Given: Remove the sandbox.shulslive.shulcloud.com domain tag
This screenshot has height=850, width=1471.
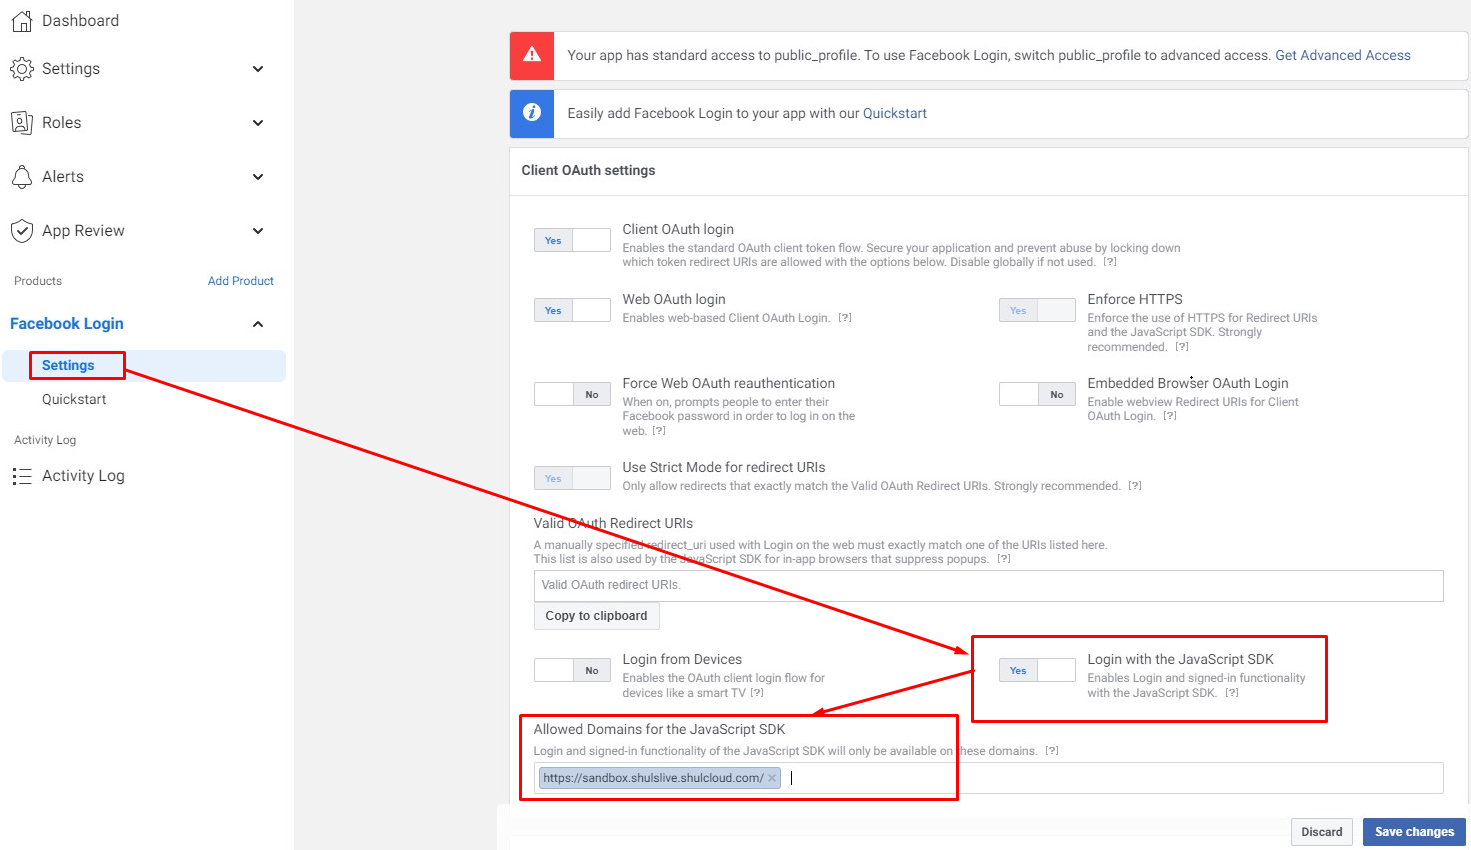Looking at the screenshot, I should click(x=772, y=778).
